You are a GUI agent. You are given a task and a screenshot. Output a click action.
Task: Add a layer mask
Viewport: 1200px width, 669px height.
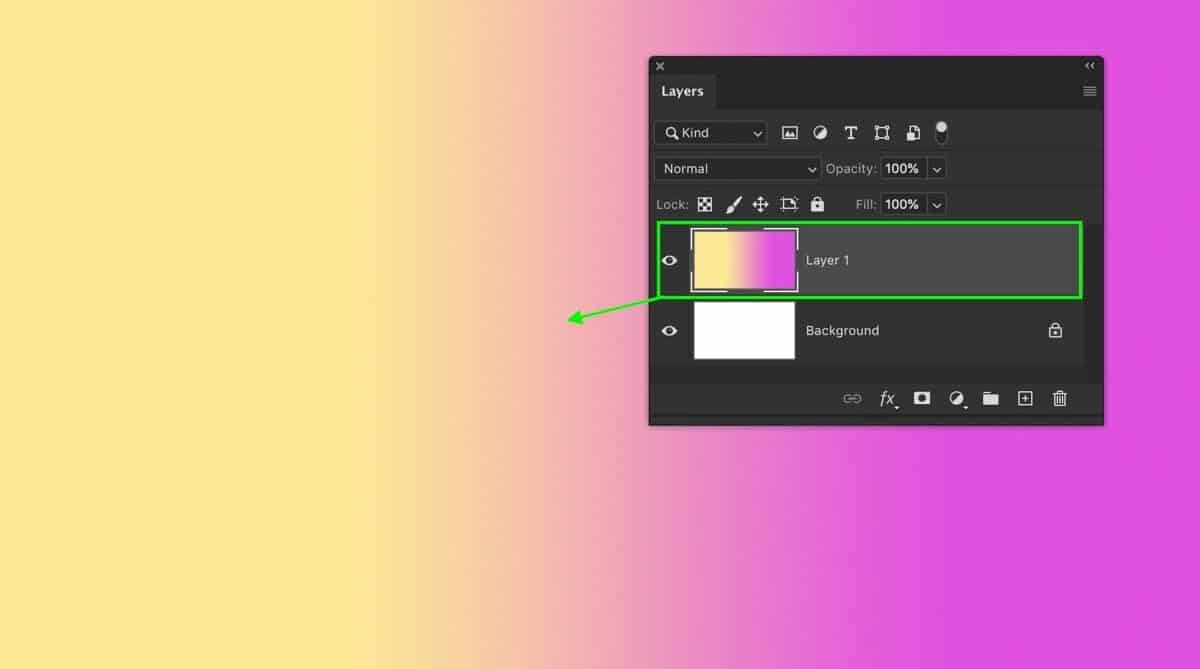(x=922, y=398)
